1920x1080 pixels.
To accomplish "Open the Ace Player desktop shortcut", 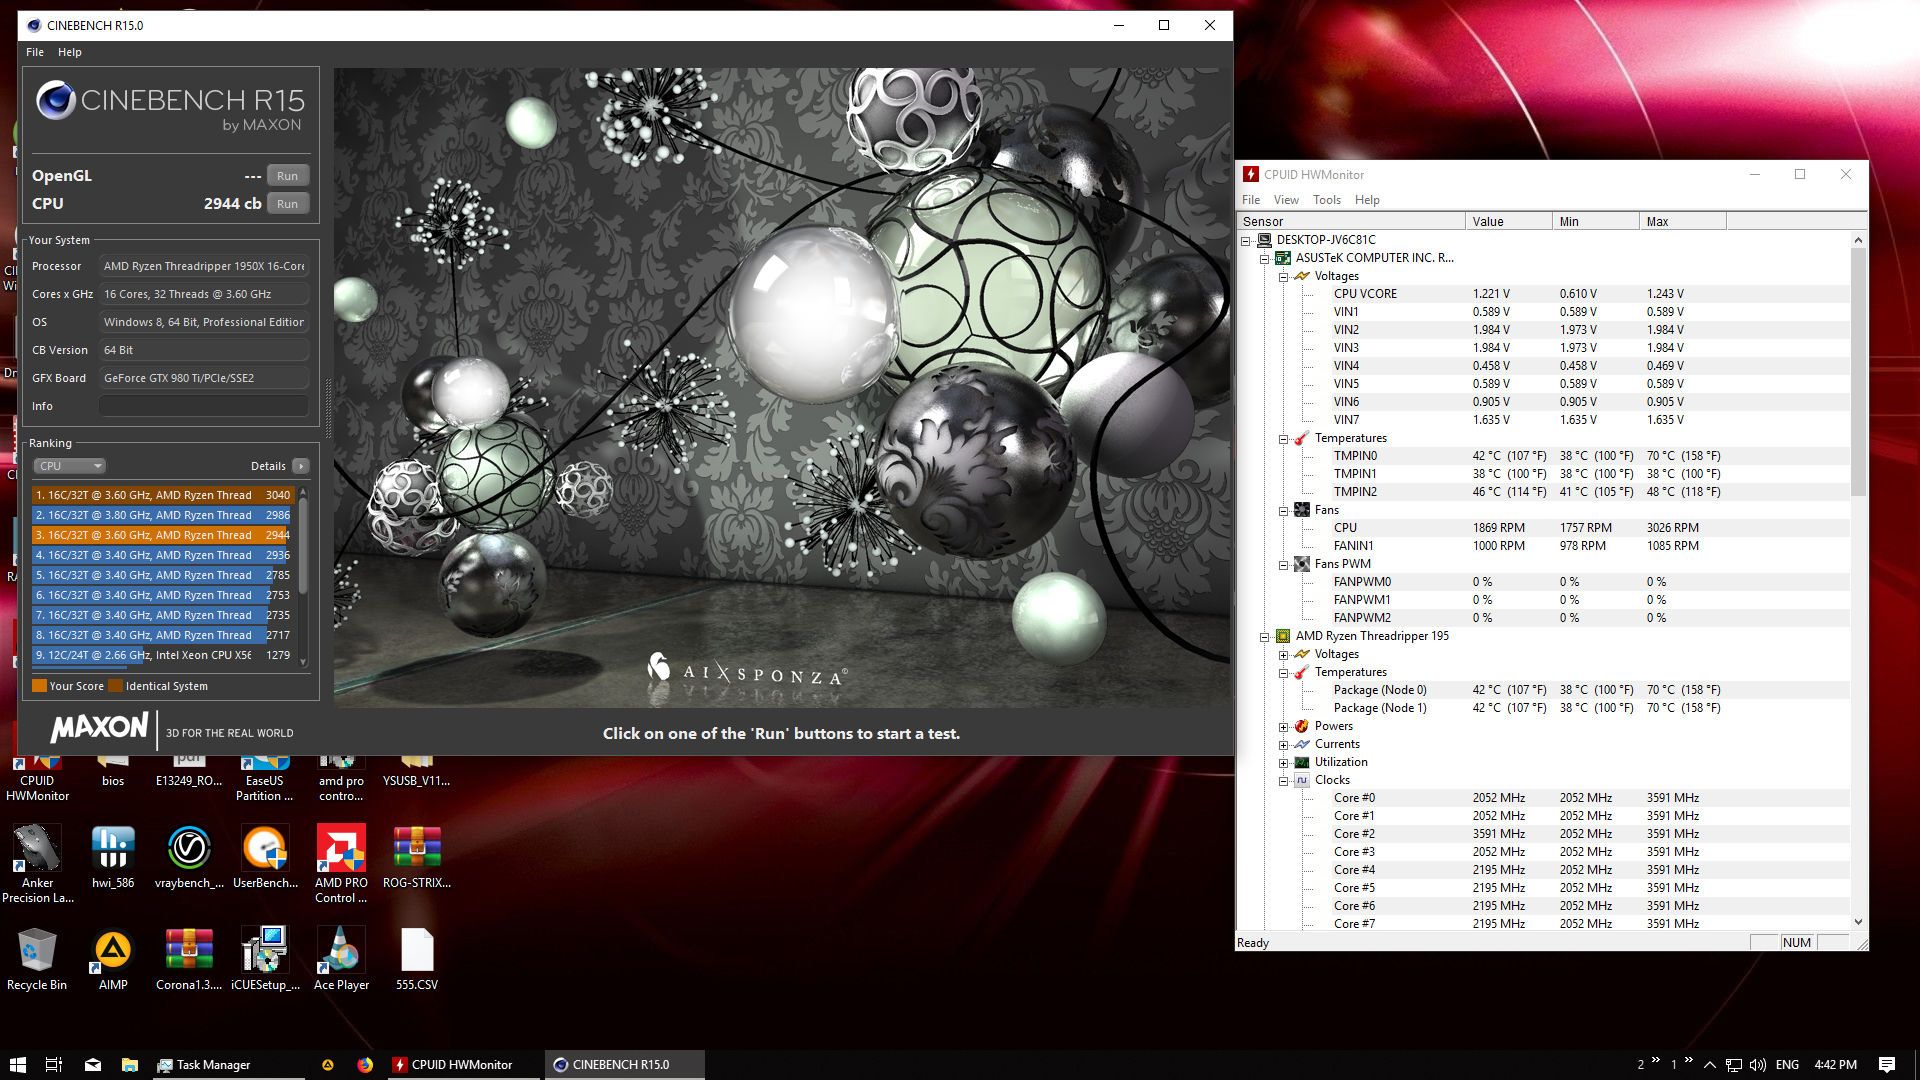I will tap(341, 959).
